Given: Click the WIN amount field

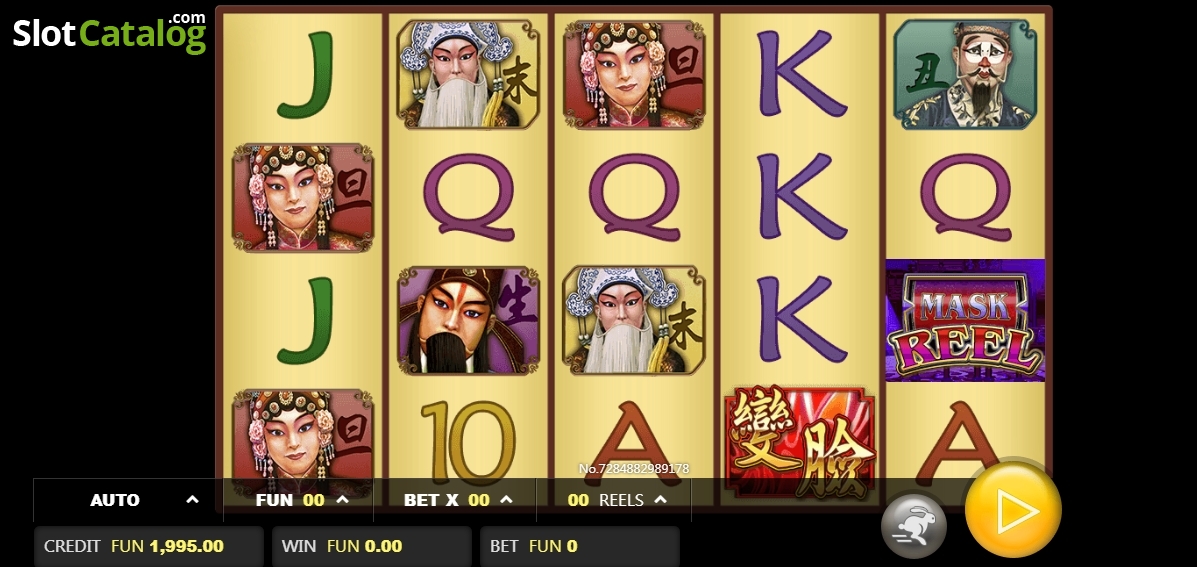Looking at the screenshot, I should coord(372,546).
